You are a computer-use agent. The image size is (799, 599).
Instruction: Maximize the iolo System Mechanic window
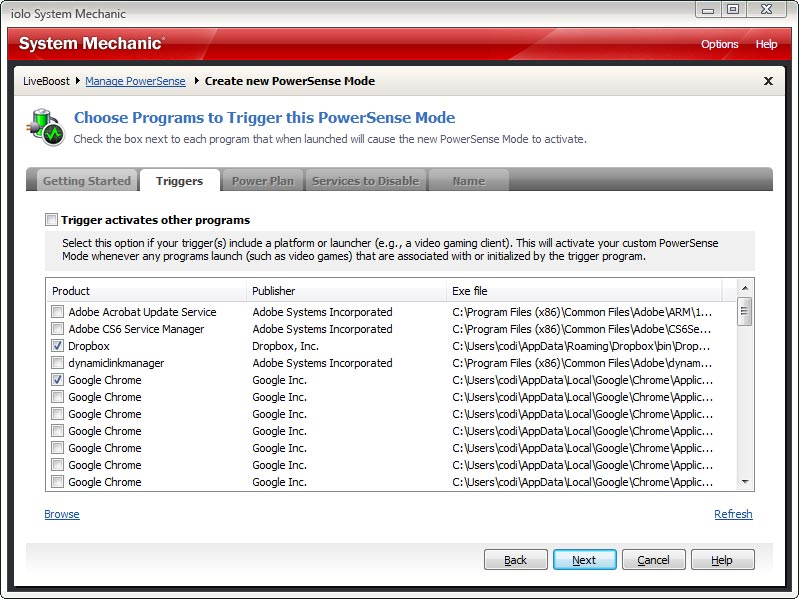(733, 9)
